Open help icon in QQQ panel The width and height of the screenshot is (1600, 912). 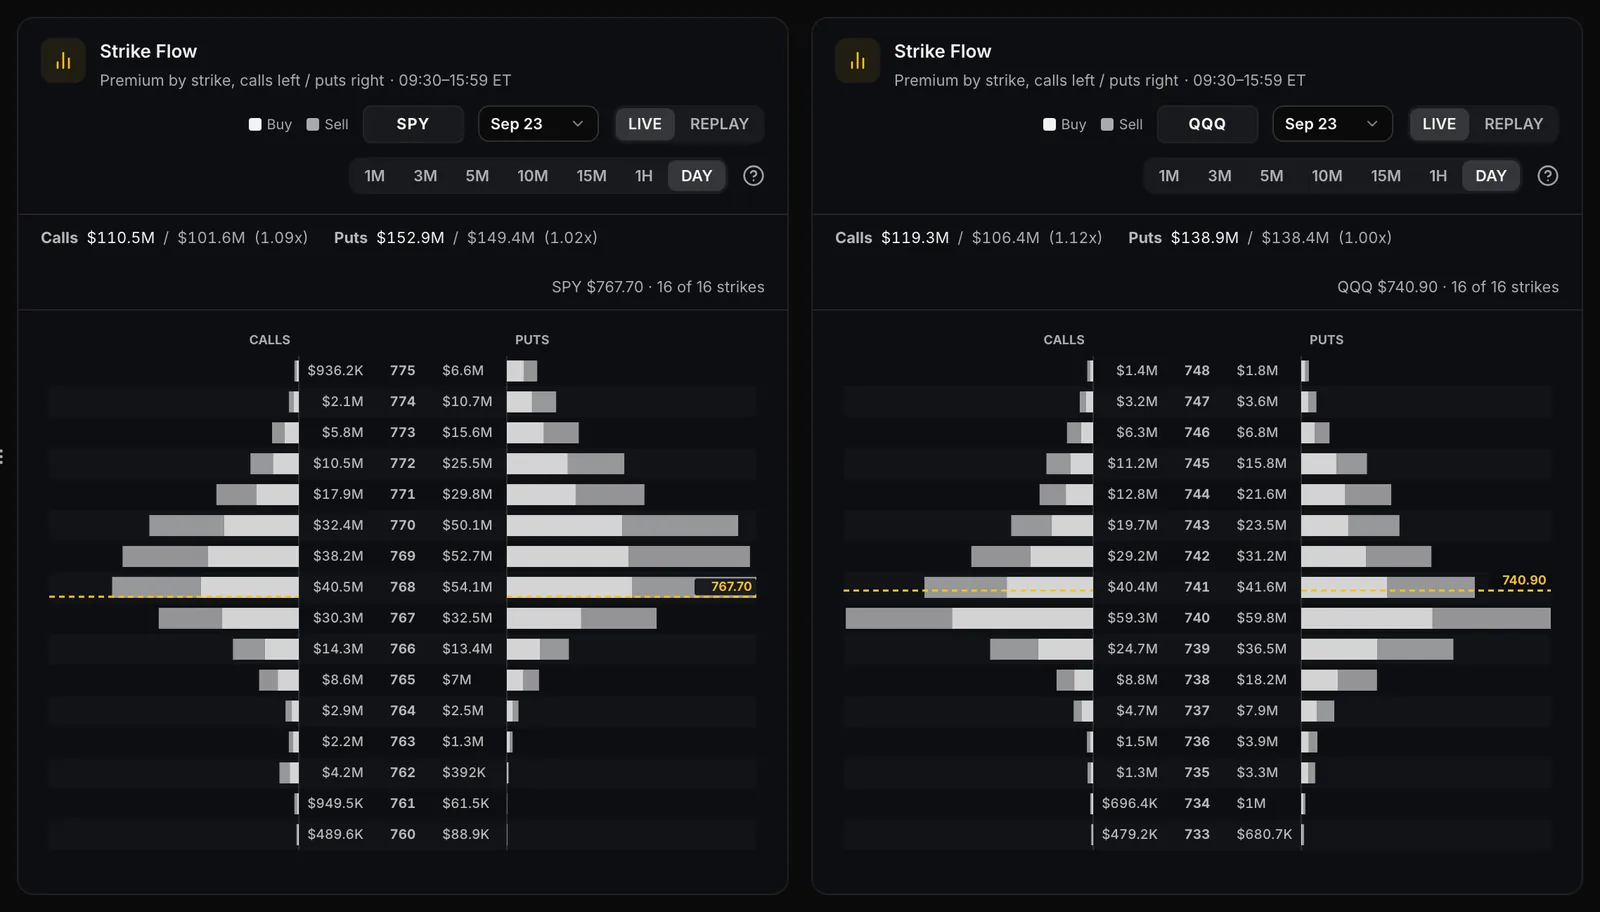click(x=1548, y=176)
